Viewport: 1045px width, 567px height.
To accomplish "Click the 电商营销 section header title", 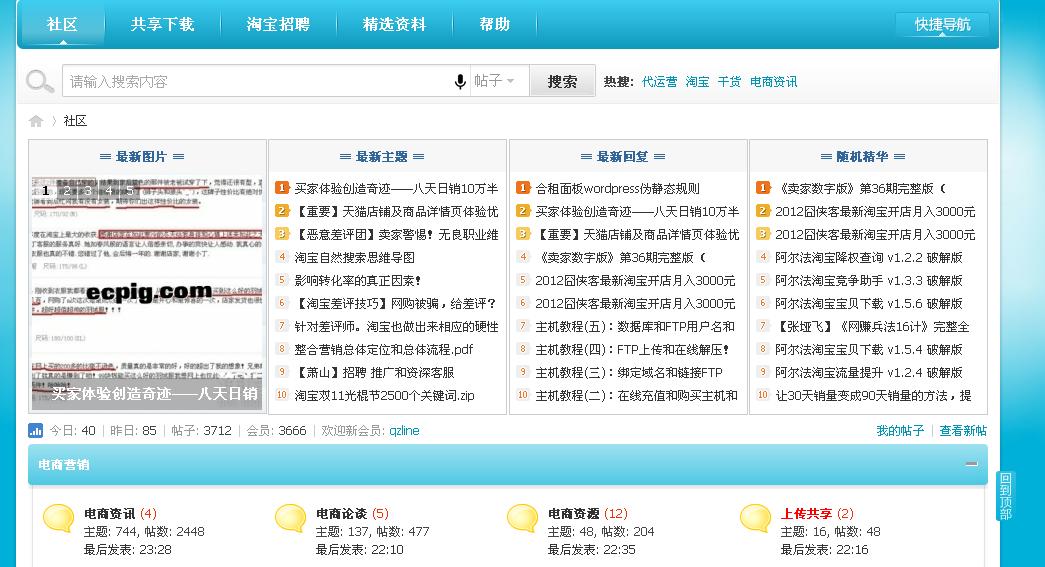I will [x=64, y=464].
